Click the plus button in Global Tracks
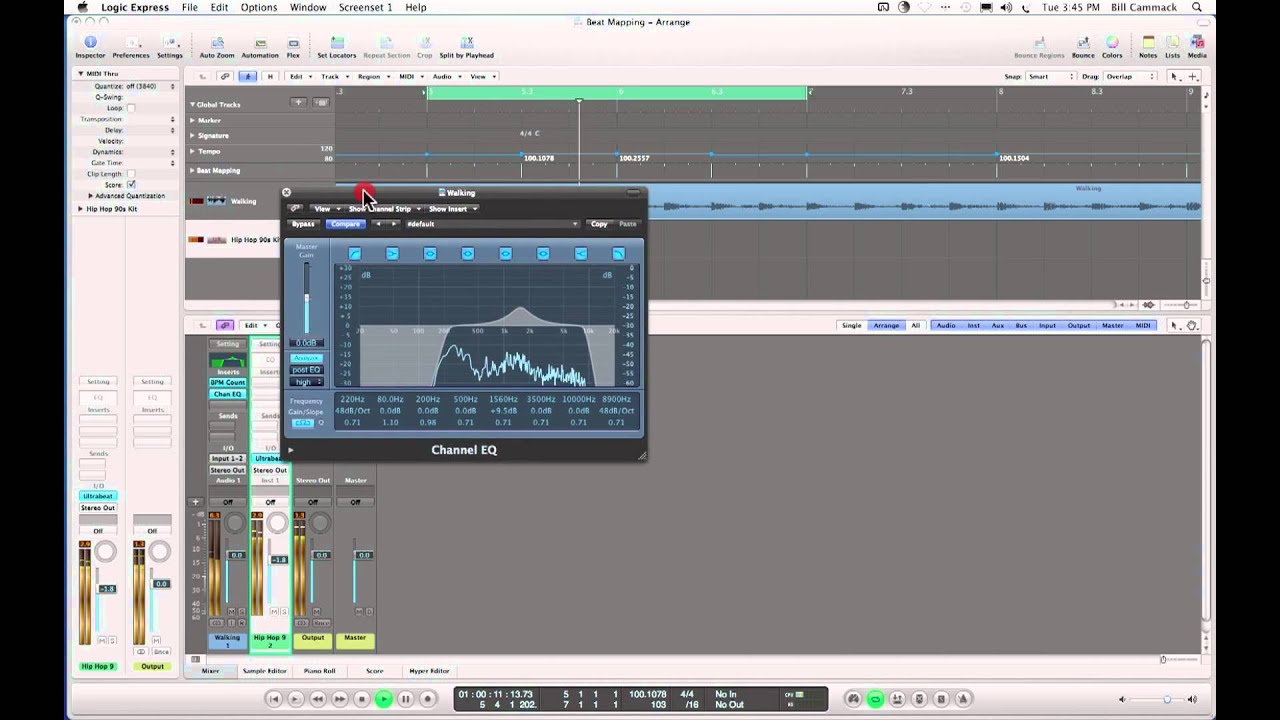 (298, 102)
